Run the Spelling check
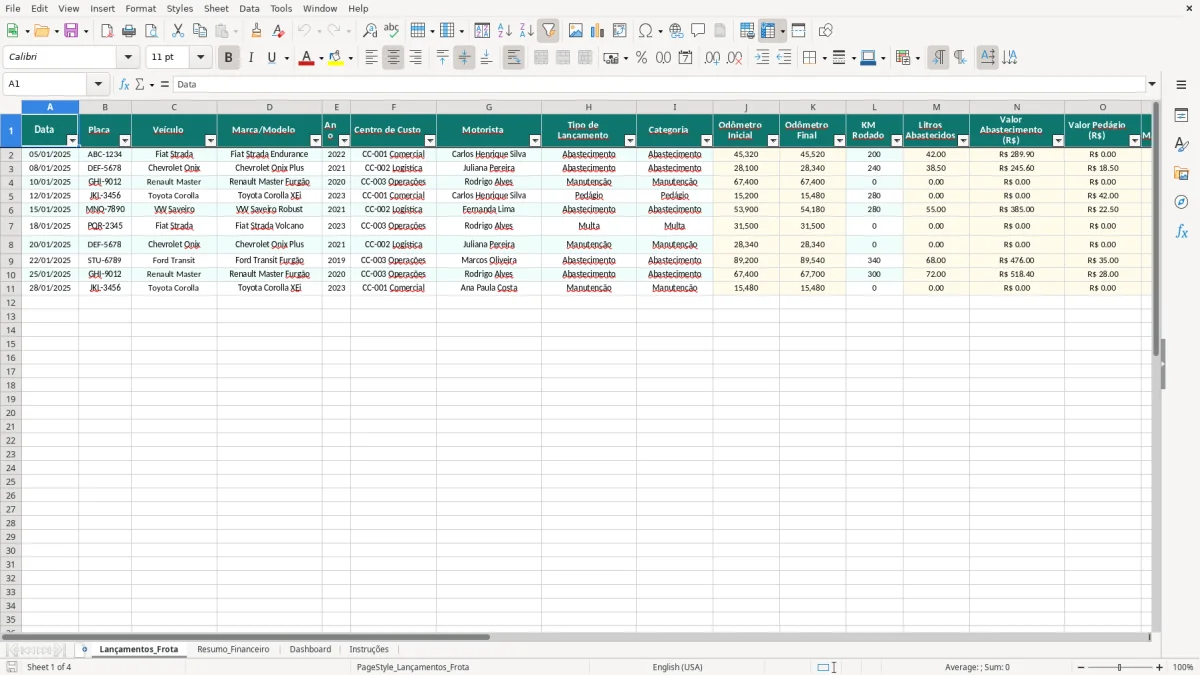The image size is (1200, 675). (x=392, y=31)
